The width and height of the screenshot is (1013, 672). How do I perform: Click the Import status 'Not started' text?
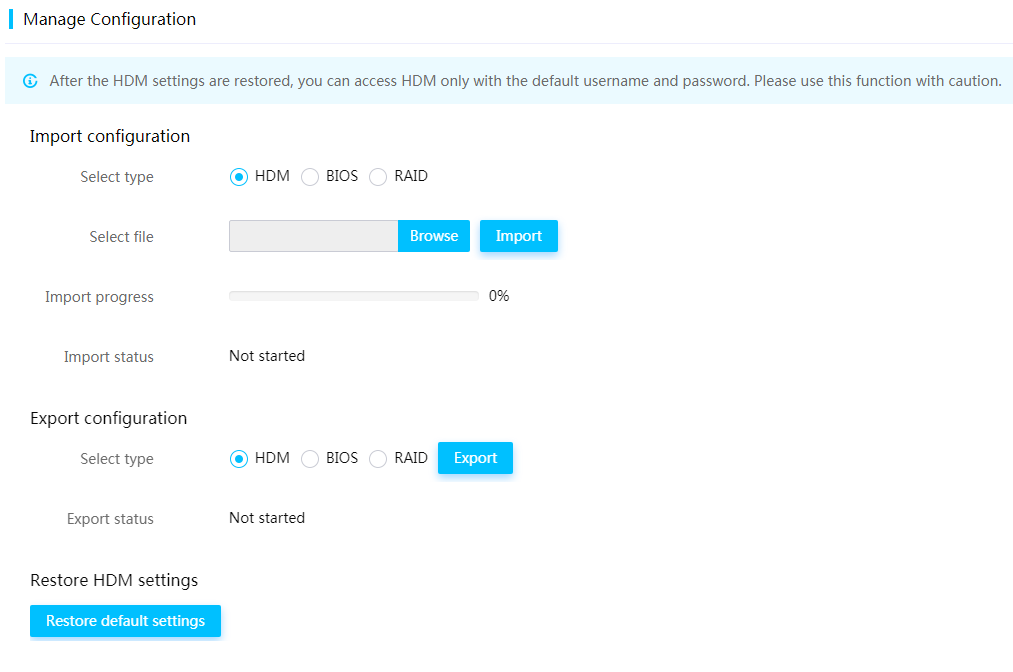[x=267, y=356]
